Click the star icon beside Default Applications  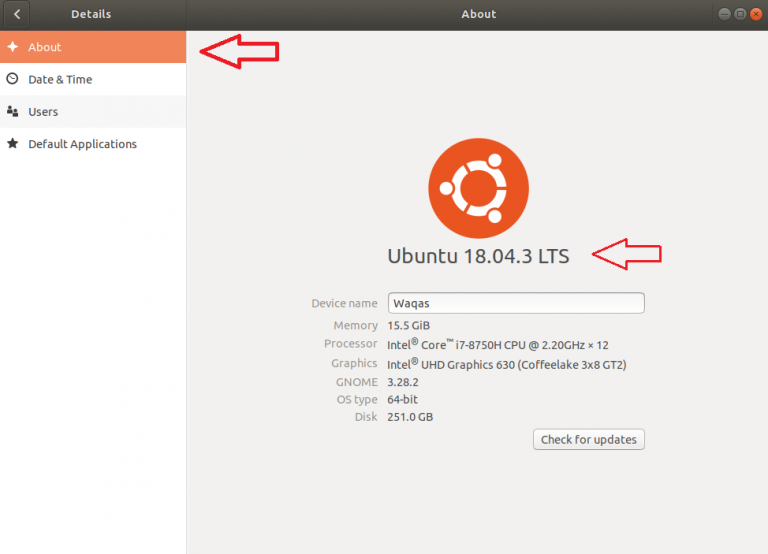[13, 144]
